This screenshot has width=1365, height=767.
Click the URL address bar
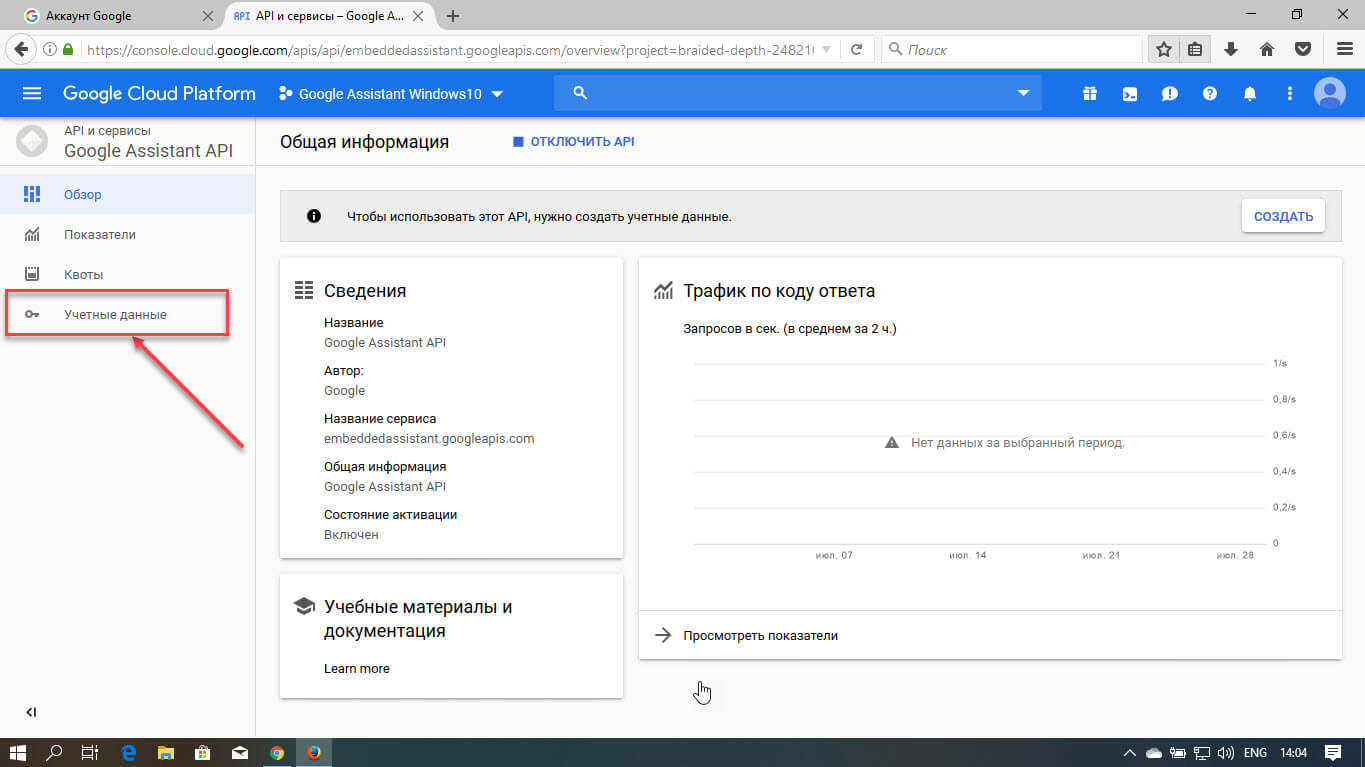coord(449,49)
